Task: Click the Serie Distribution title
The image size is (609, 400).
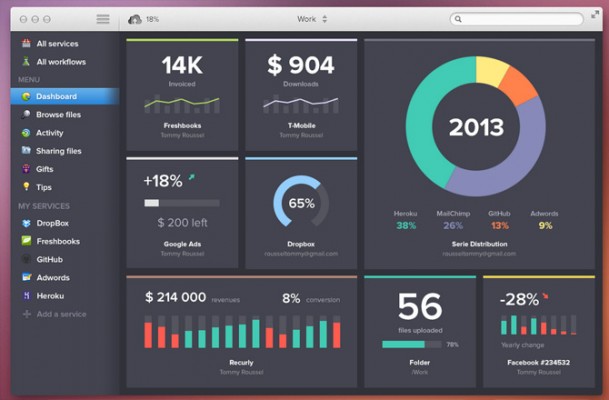Action: coord(479,244)
